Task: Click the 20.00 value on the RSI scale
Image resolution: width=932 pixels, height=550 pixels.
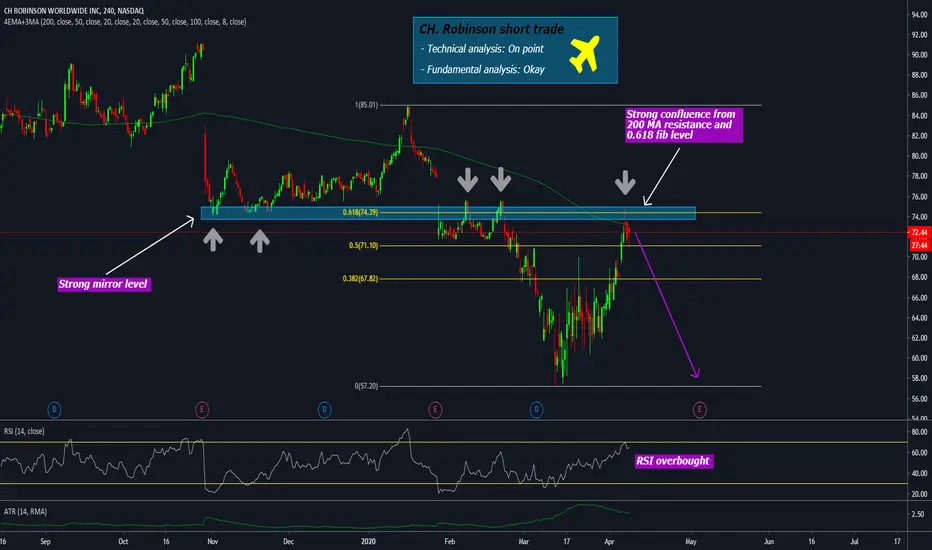Action: (x=919, y=494)
